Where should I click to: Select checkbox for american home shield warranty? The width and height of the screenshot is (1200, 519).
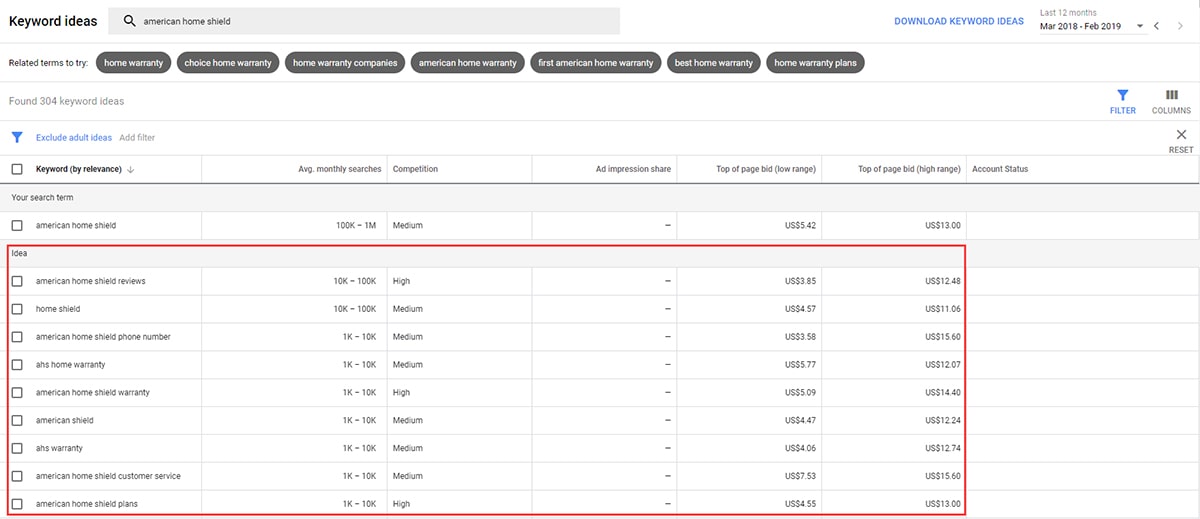pos(17,392)
